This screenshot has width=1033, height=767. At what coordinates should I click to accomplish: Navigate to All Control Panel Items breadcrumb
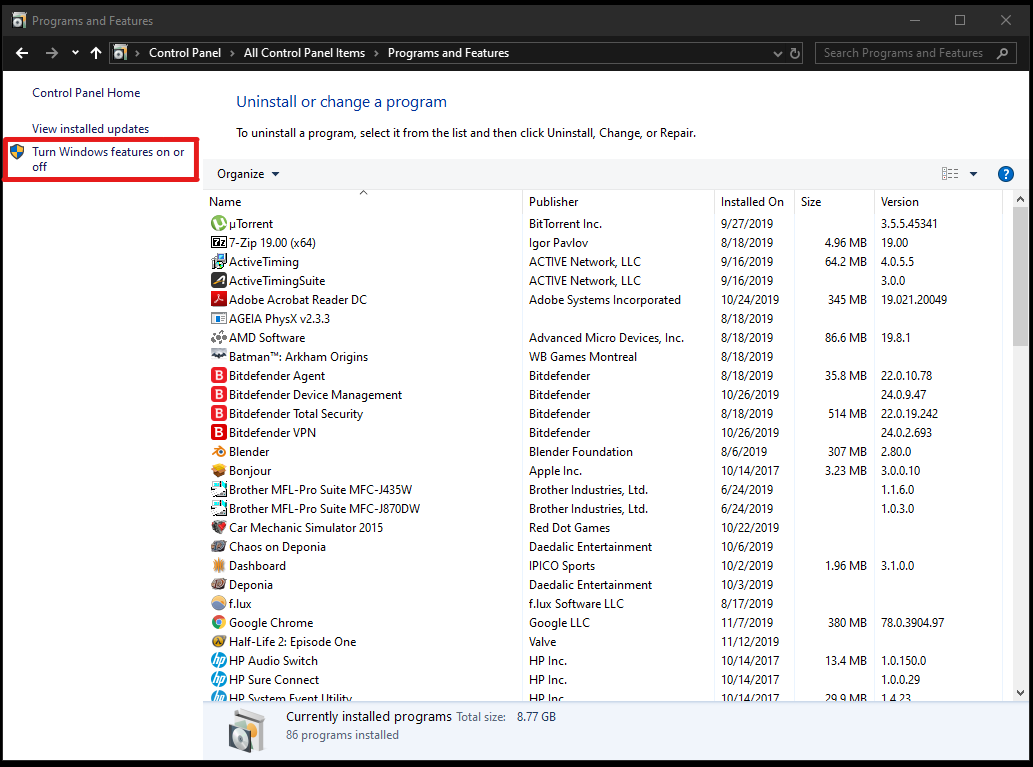point(304,53)
